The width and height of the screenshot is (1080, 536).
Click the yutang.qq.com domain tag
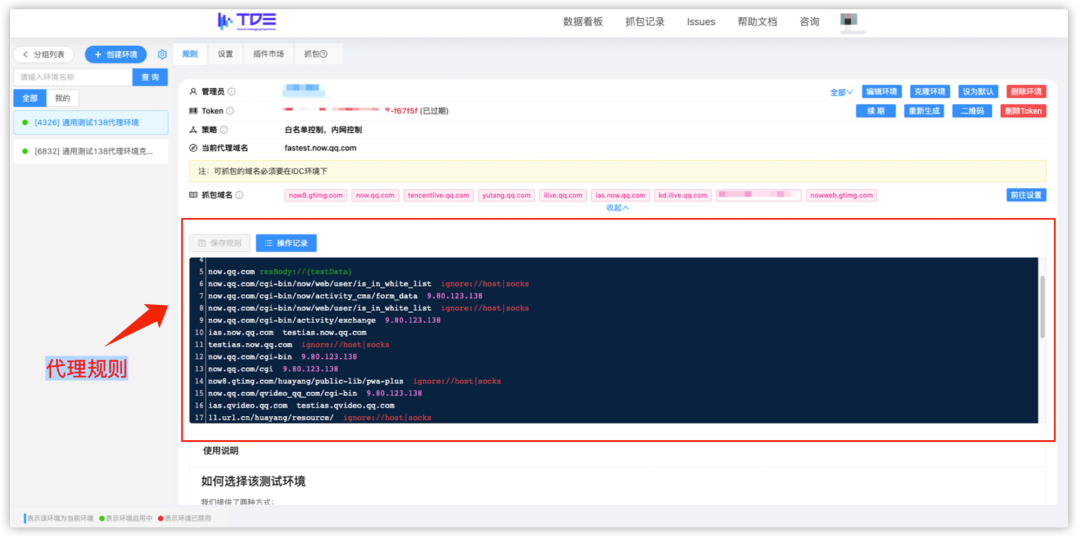506,195
